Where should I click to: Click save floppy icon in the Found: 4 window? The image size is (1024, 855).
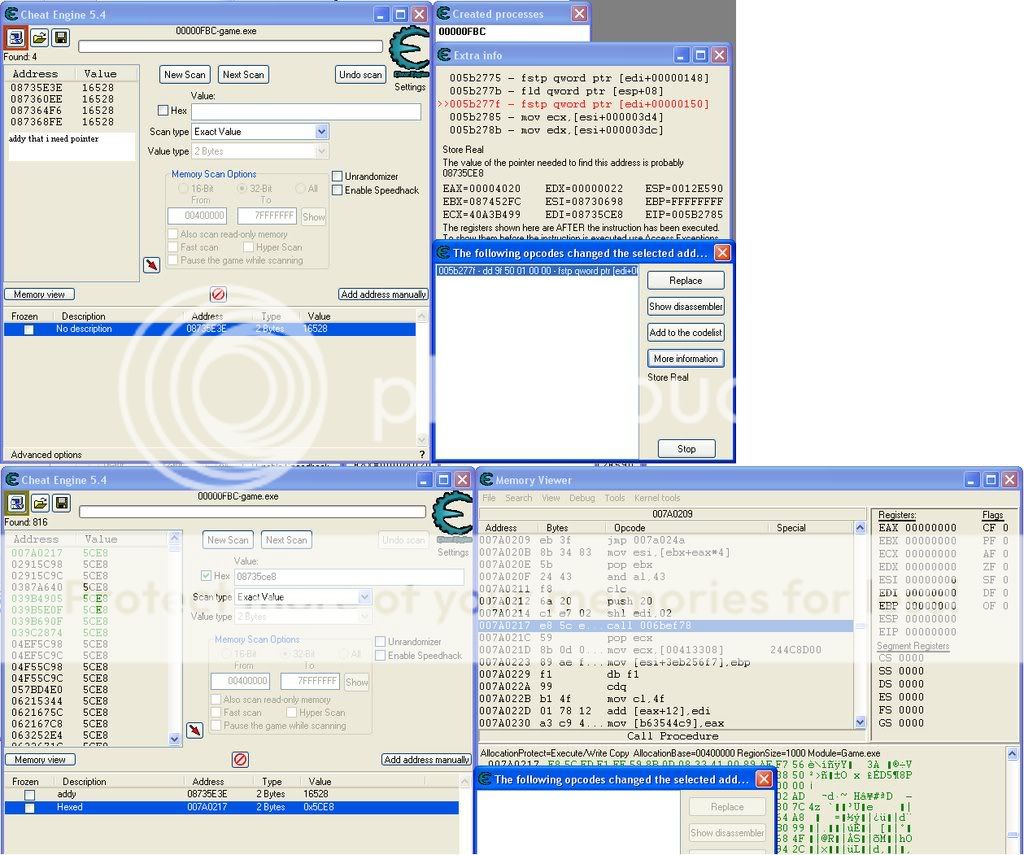point(61,38)
